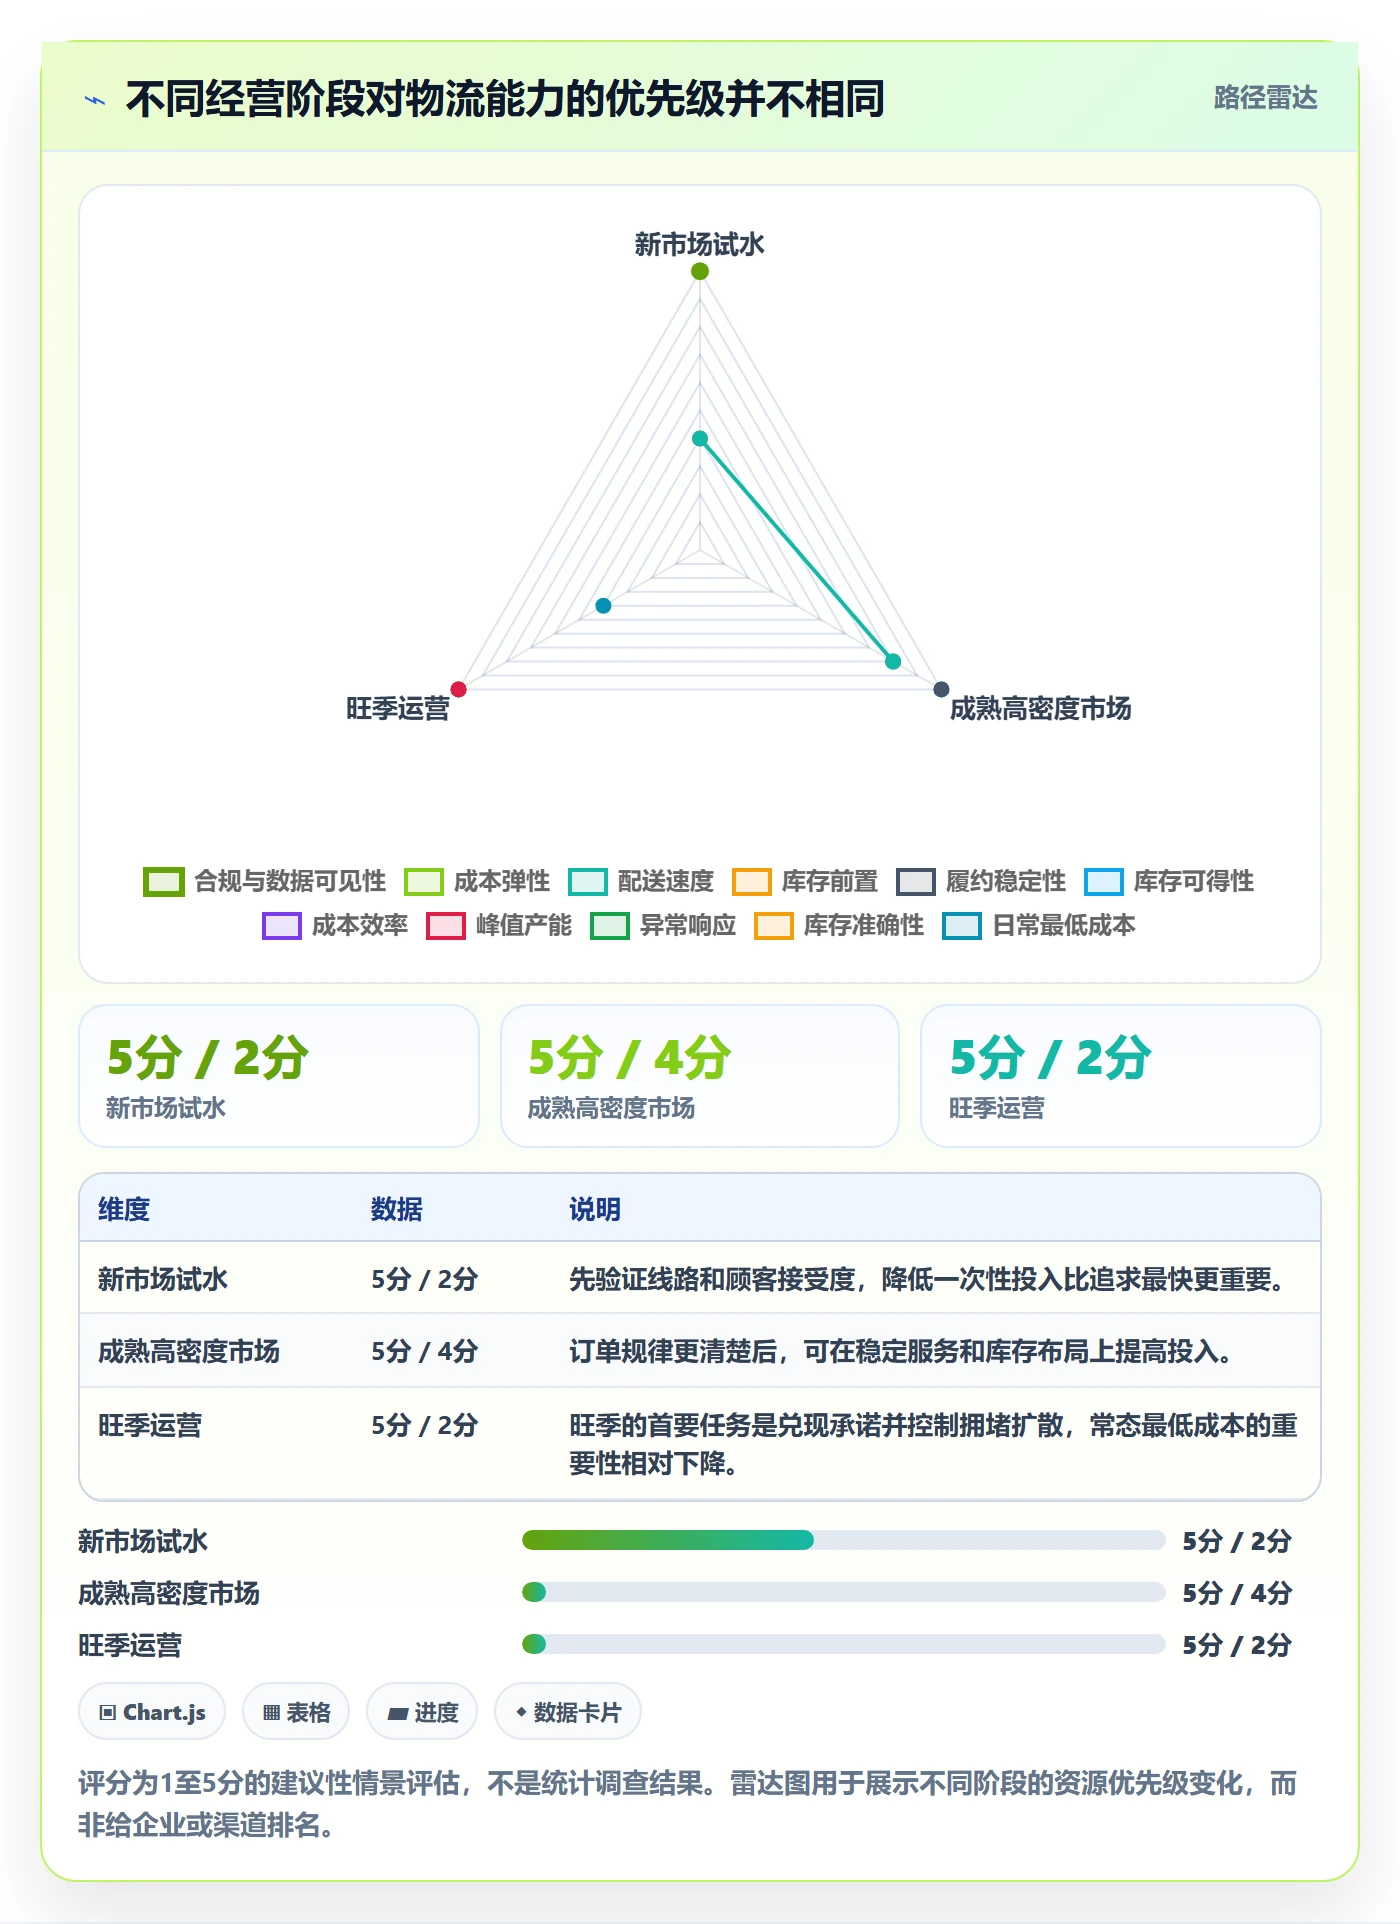Image resolution: width=1400 pixels, height=1924 pixels.
Task: Click the 库存准确性 legend color swatch
Action: 773,926
